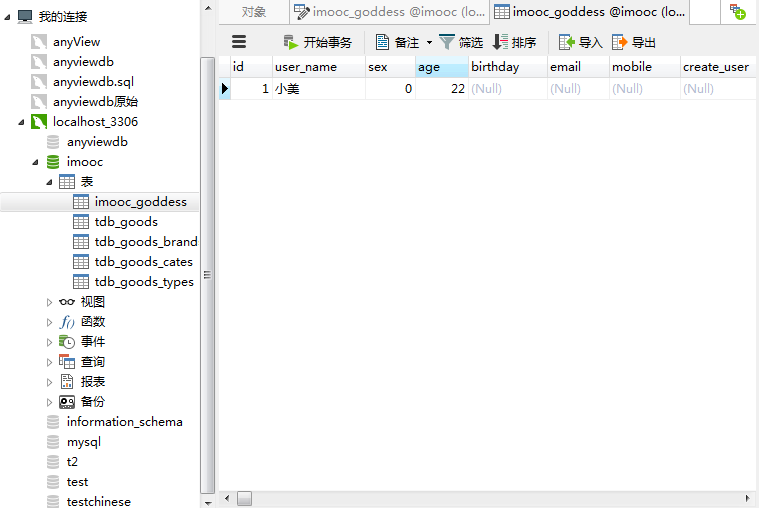Click the 备注 memo toolbar button
The height and width of the screenshot is (508, 760).
[397, 43]
